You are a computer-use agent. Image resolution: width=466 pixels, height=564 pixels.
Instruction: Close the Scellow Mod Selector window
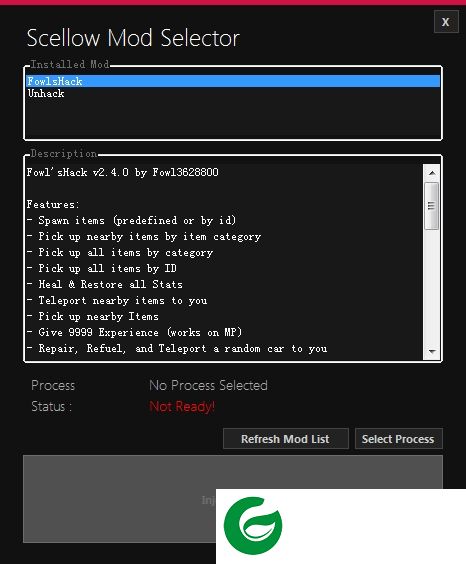click(x=446, y=22)
